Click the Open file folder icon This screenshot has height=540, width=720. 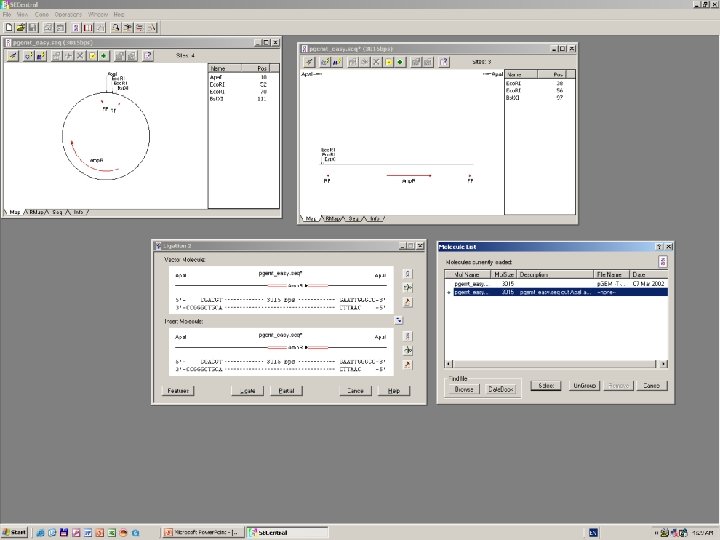[x=20, y=28]
